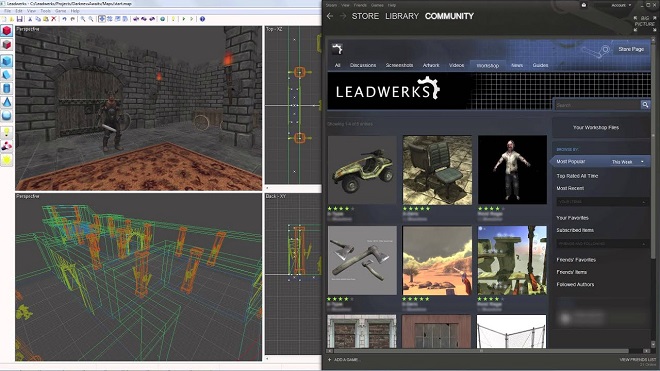
Task: Switch to the Guides tab
Action: click(x=540, y=65)
